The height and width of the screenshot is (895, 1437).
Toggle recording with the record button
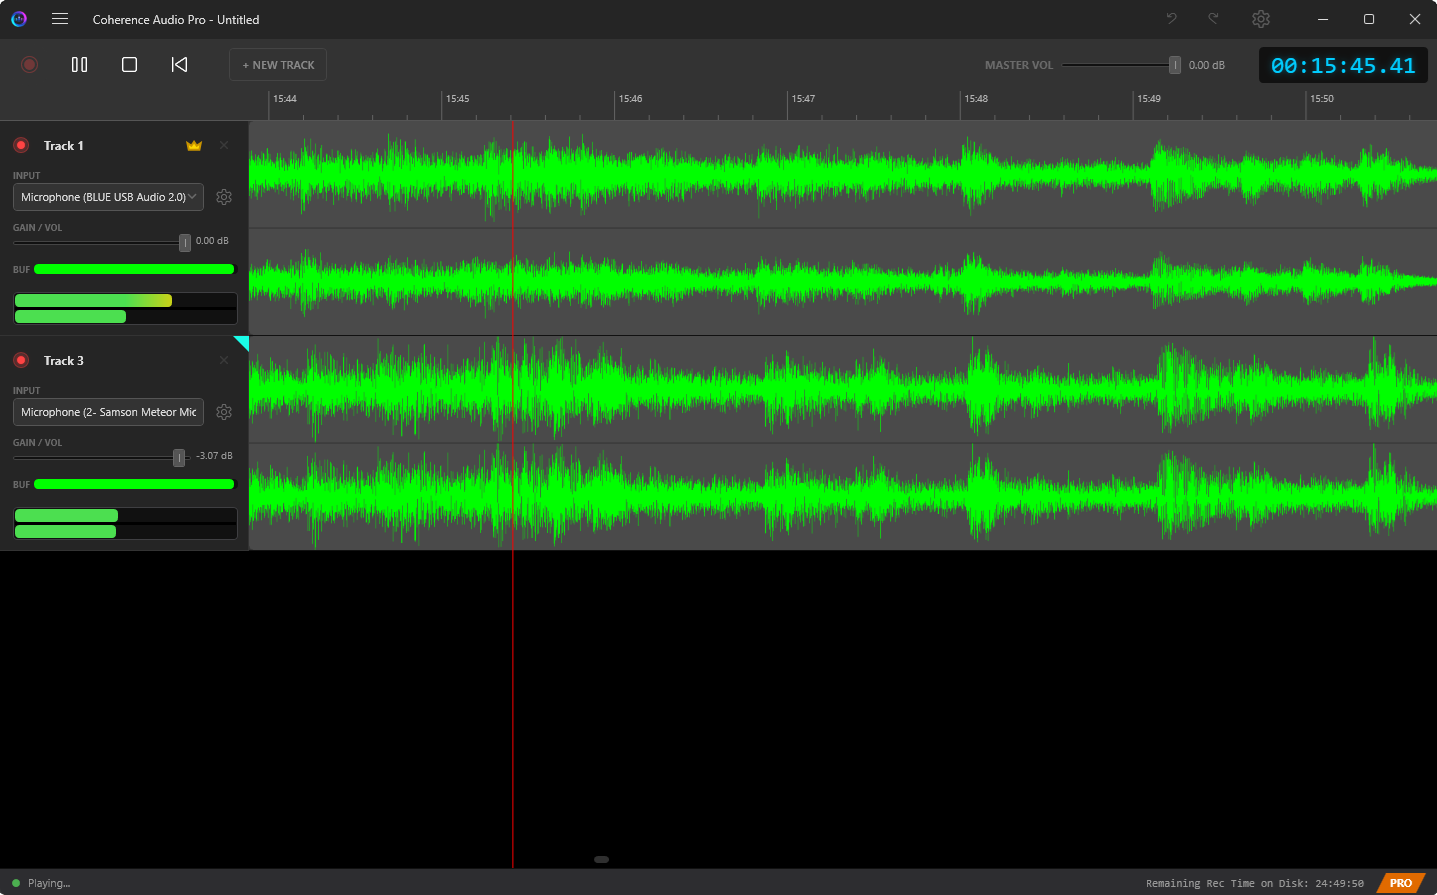pos(29,64)
